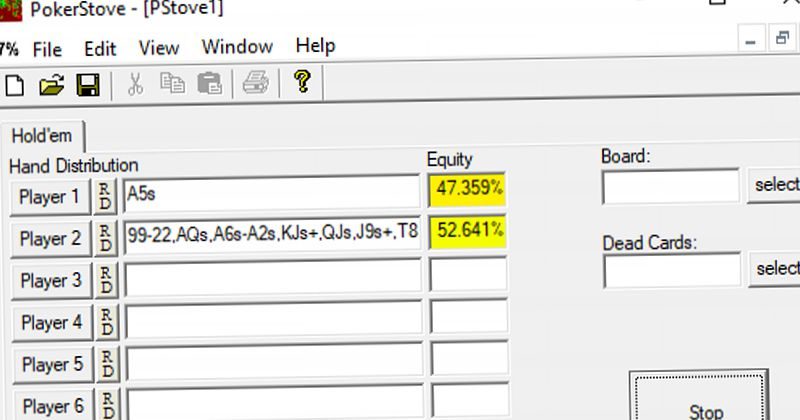Click RD button for Player 4
The width and height of the screenshot is (800, 420).
[107, 322]
